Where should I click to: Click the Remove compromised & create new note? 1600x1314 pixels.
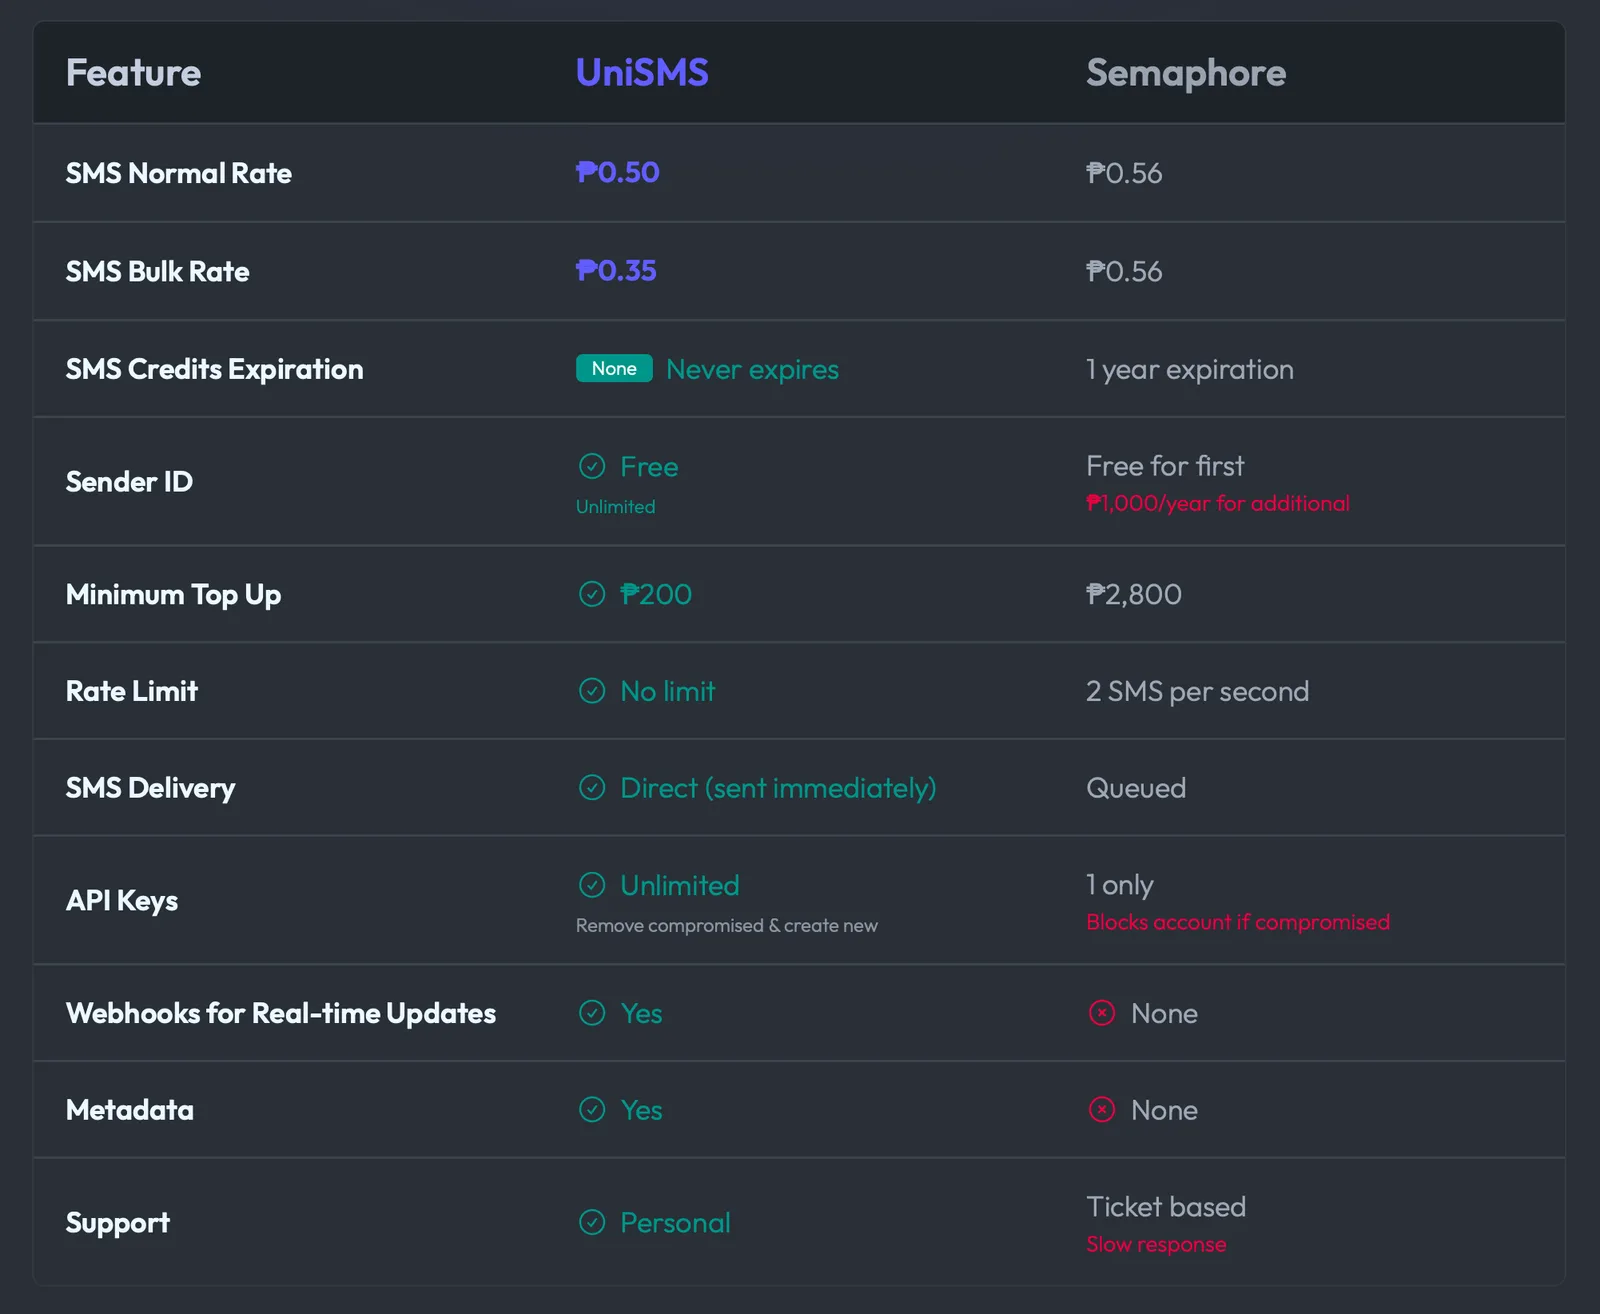(727, 926)
